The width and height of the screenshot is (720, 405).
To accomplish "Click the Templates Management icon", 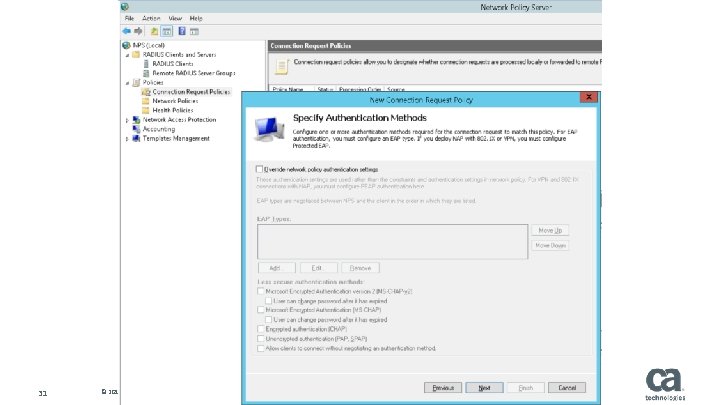I will pos(136,139).
